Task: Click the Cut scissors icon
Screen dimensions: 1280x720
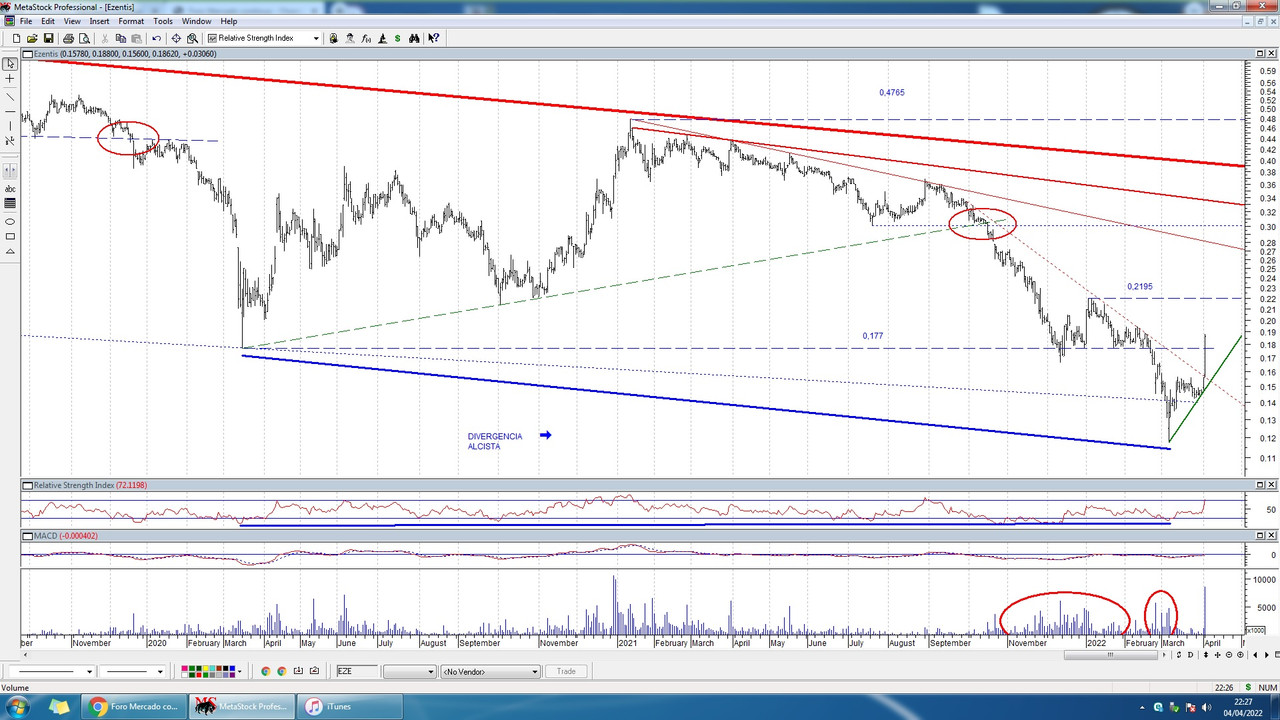Action: [104, 38]
